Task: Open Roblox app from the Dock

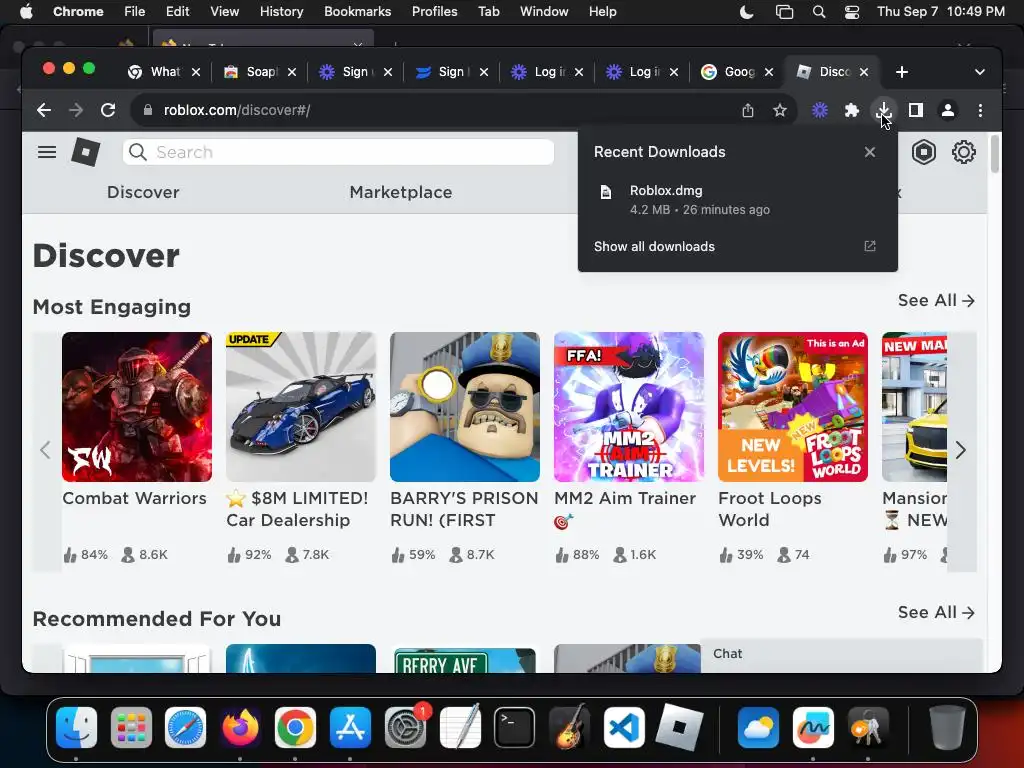Action: pyautogui.click(x=679, y=728)
